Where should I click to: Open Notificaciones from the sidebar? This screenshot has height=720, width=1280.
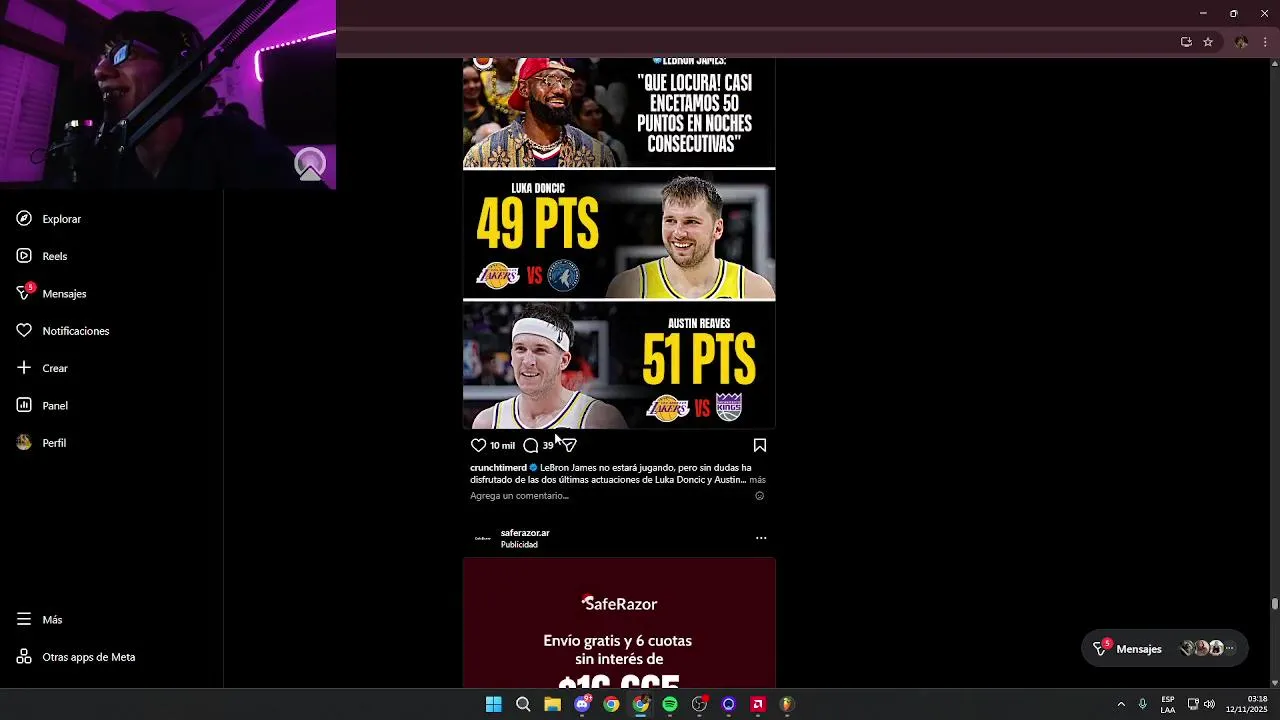point(63,331)
